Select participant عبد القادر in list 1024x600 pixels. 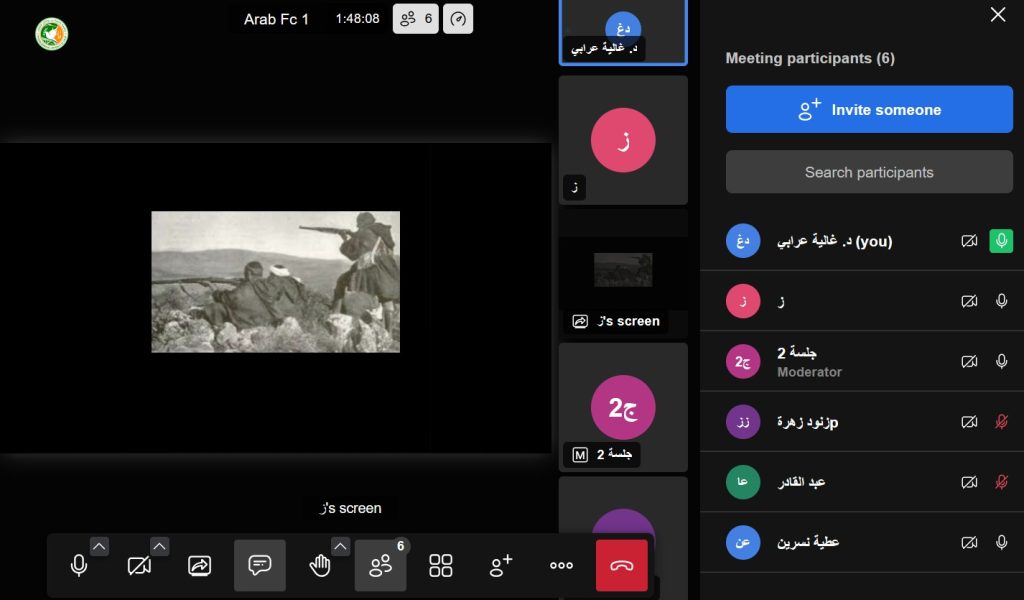point(801,482)
